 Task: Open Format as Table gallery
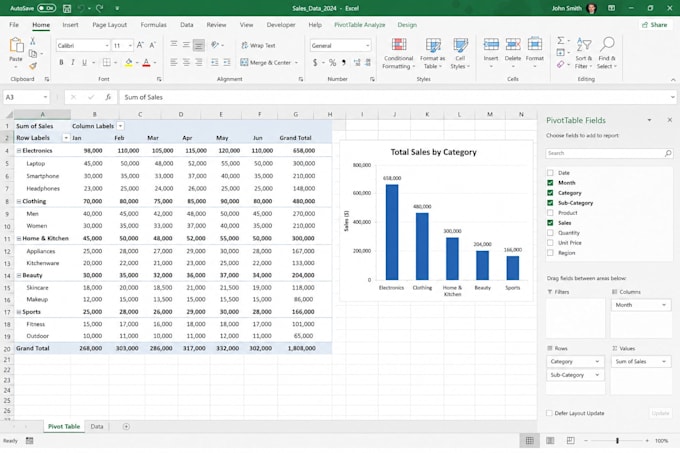point(432,53)
